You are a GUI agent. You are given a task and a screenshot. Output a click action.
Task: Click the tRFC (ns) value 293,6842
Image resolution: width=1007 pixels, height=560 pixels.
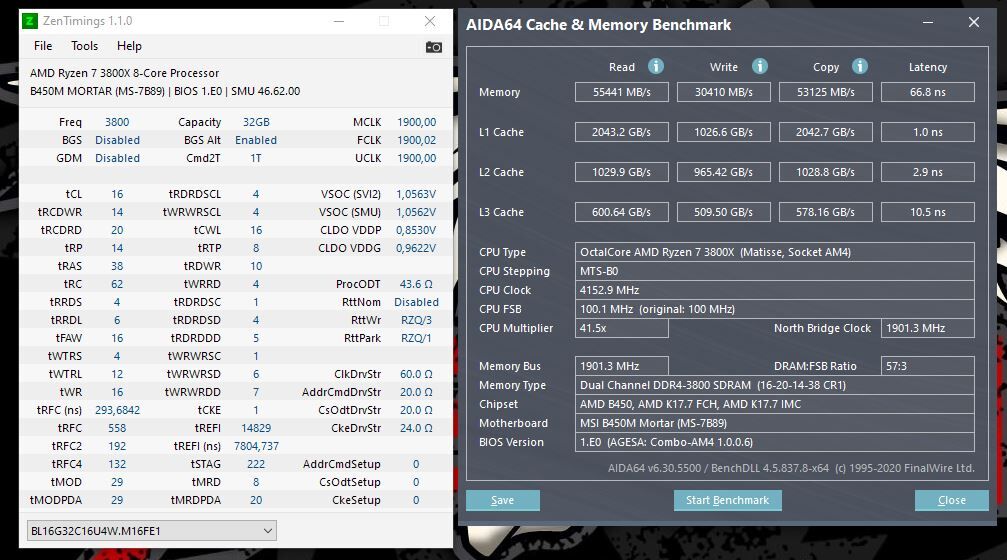(x=117, y=410)
